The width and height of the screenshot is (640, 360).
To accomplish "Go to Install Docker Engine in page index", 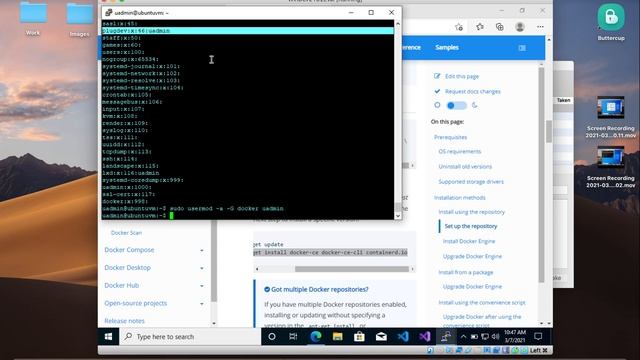I will coord(469,241).
